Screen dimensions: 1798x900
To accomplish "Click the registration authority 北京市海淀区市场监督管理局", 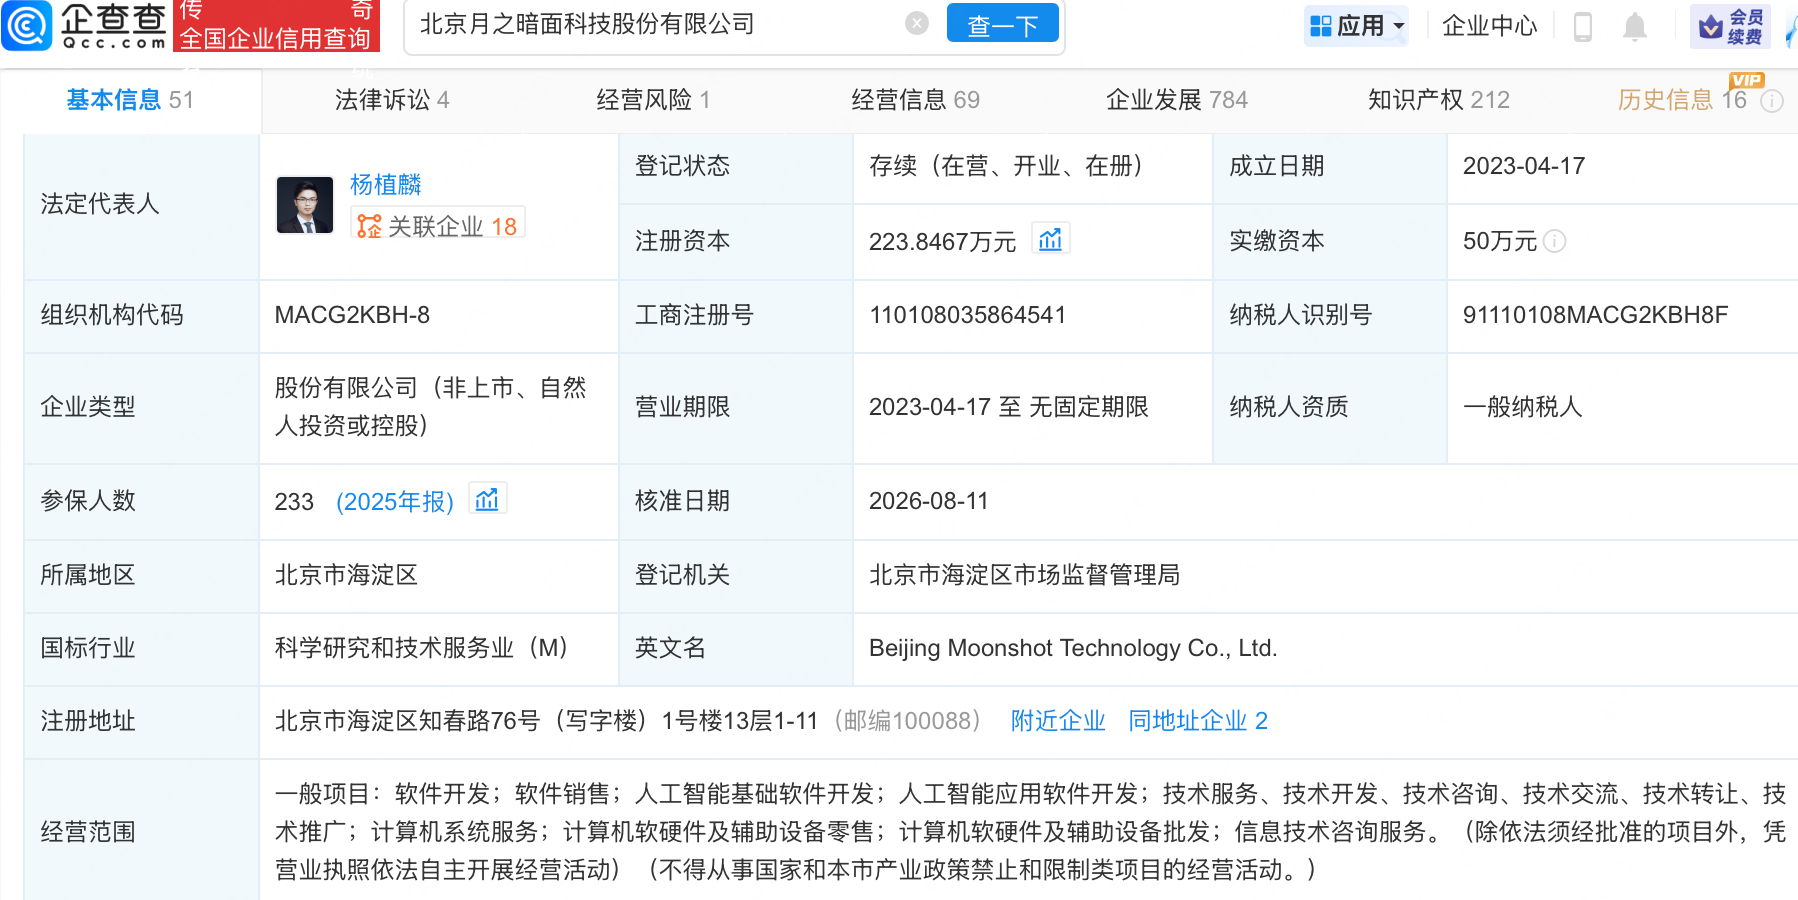I will tap(1024, 575).
